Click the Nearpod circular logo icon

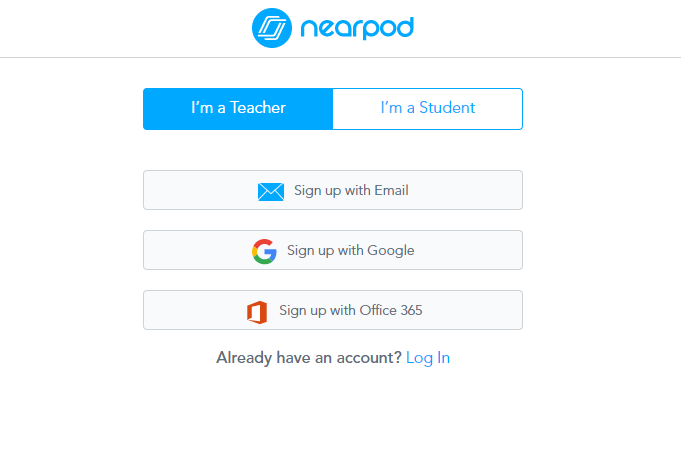point(271,28)
